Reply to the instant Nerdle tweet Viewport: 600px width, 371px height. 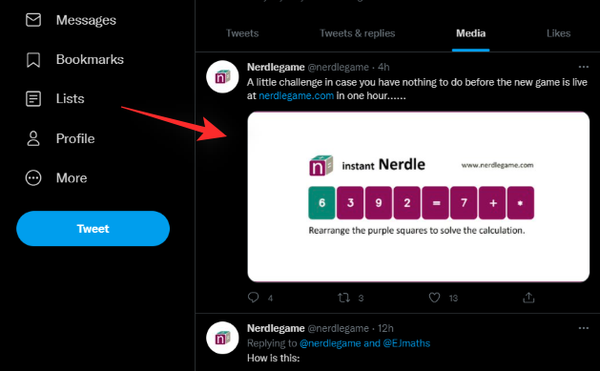tap(253, 298)
